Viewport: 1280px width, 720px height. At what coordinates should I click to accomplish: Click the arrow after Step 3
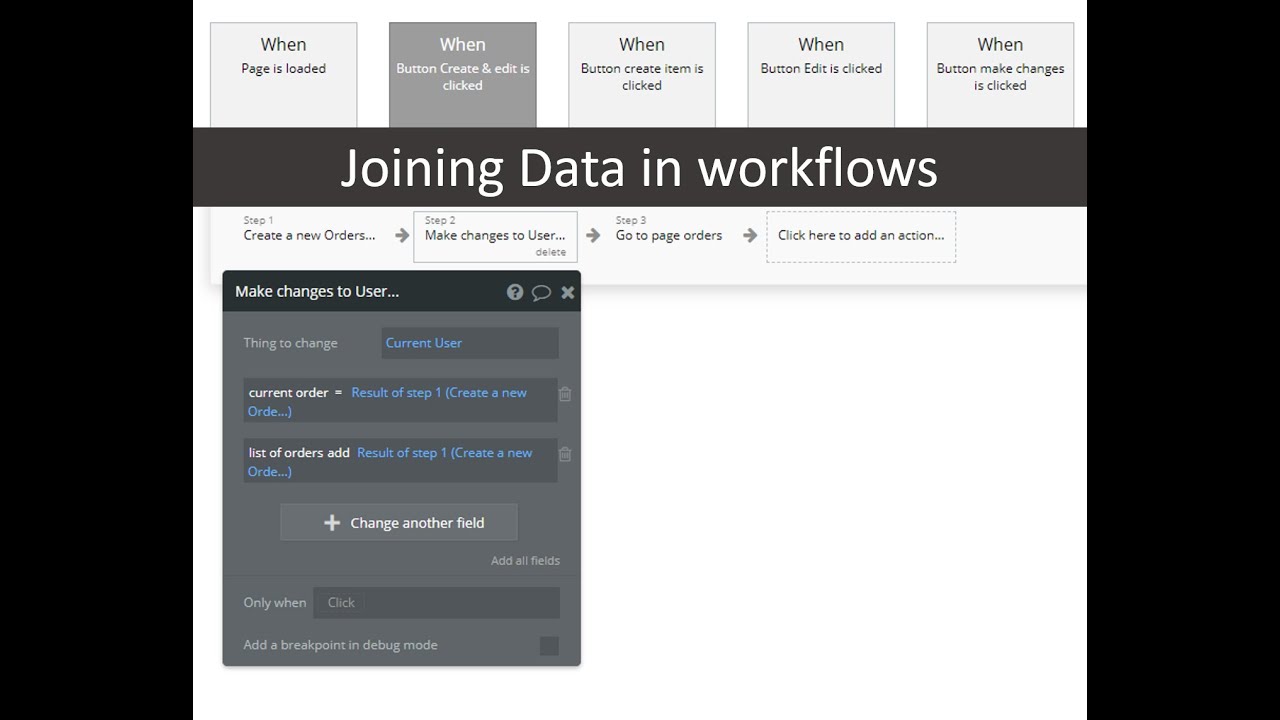click(749, 236)
